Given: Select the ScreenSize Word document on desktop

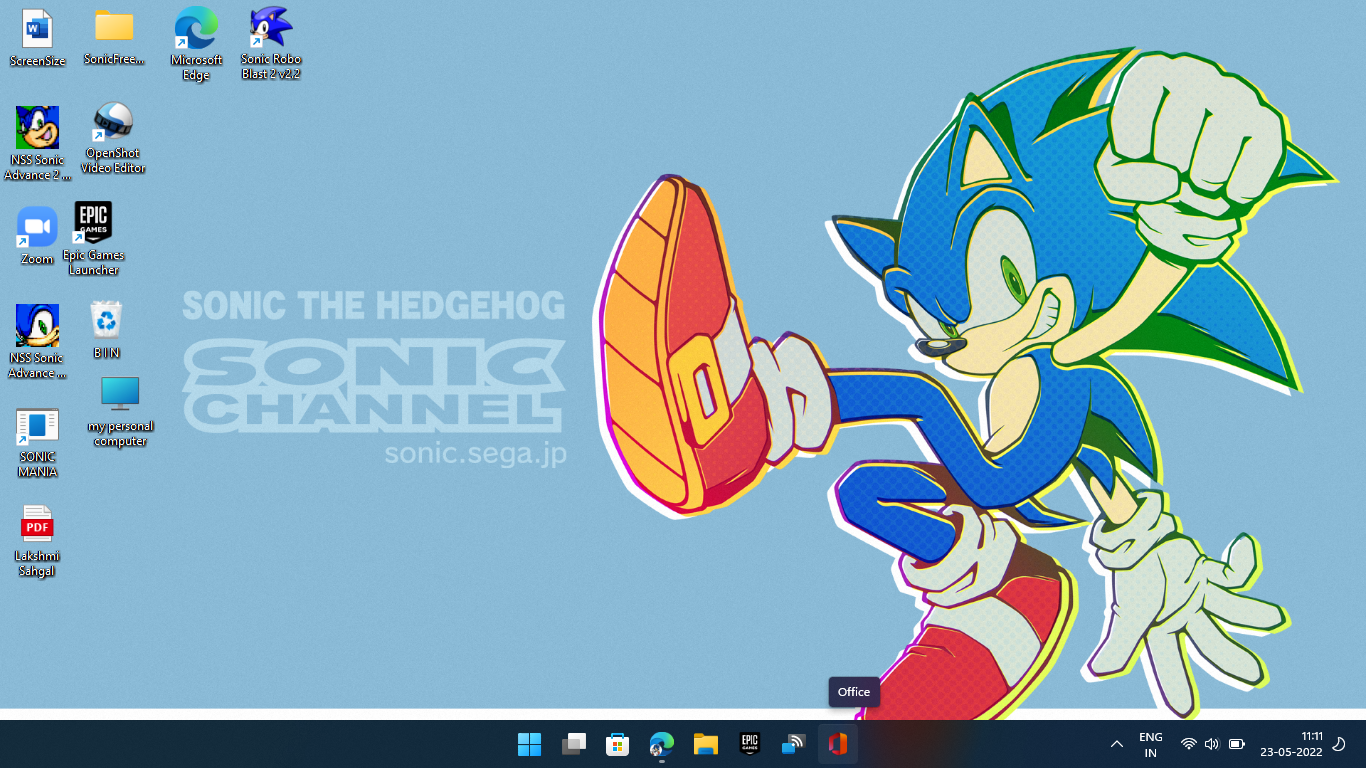Looking at the screenshot, I should click(x=37, y=38).
